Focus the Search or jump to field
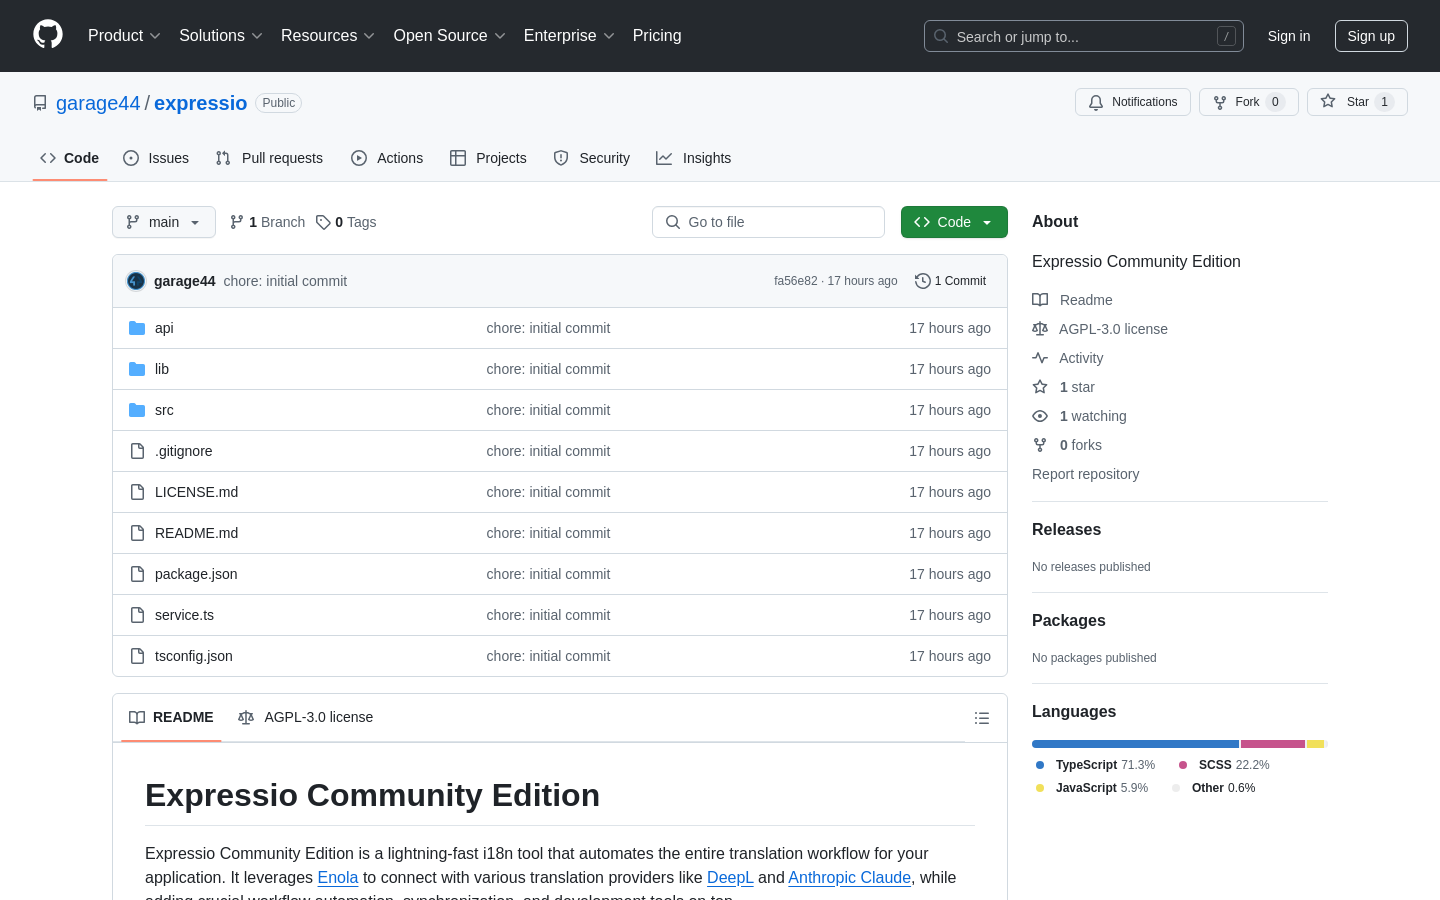Image resolution: width=1440 pixels, height=900 pixels. tap(1084, 36)
